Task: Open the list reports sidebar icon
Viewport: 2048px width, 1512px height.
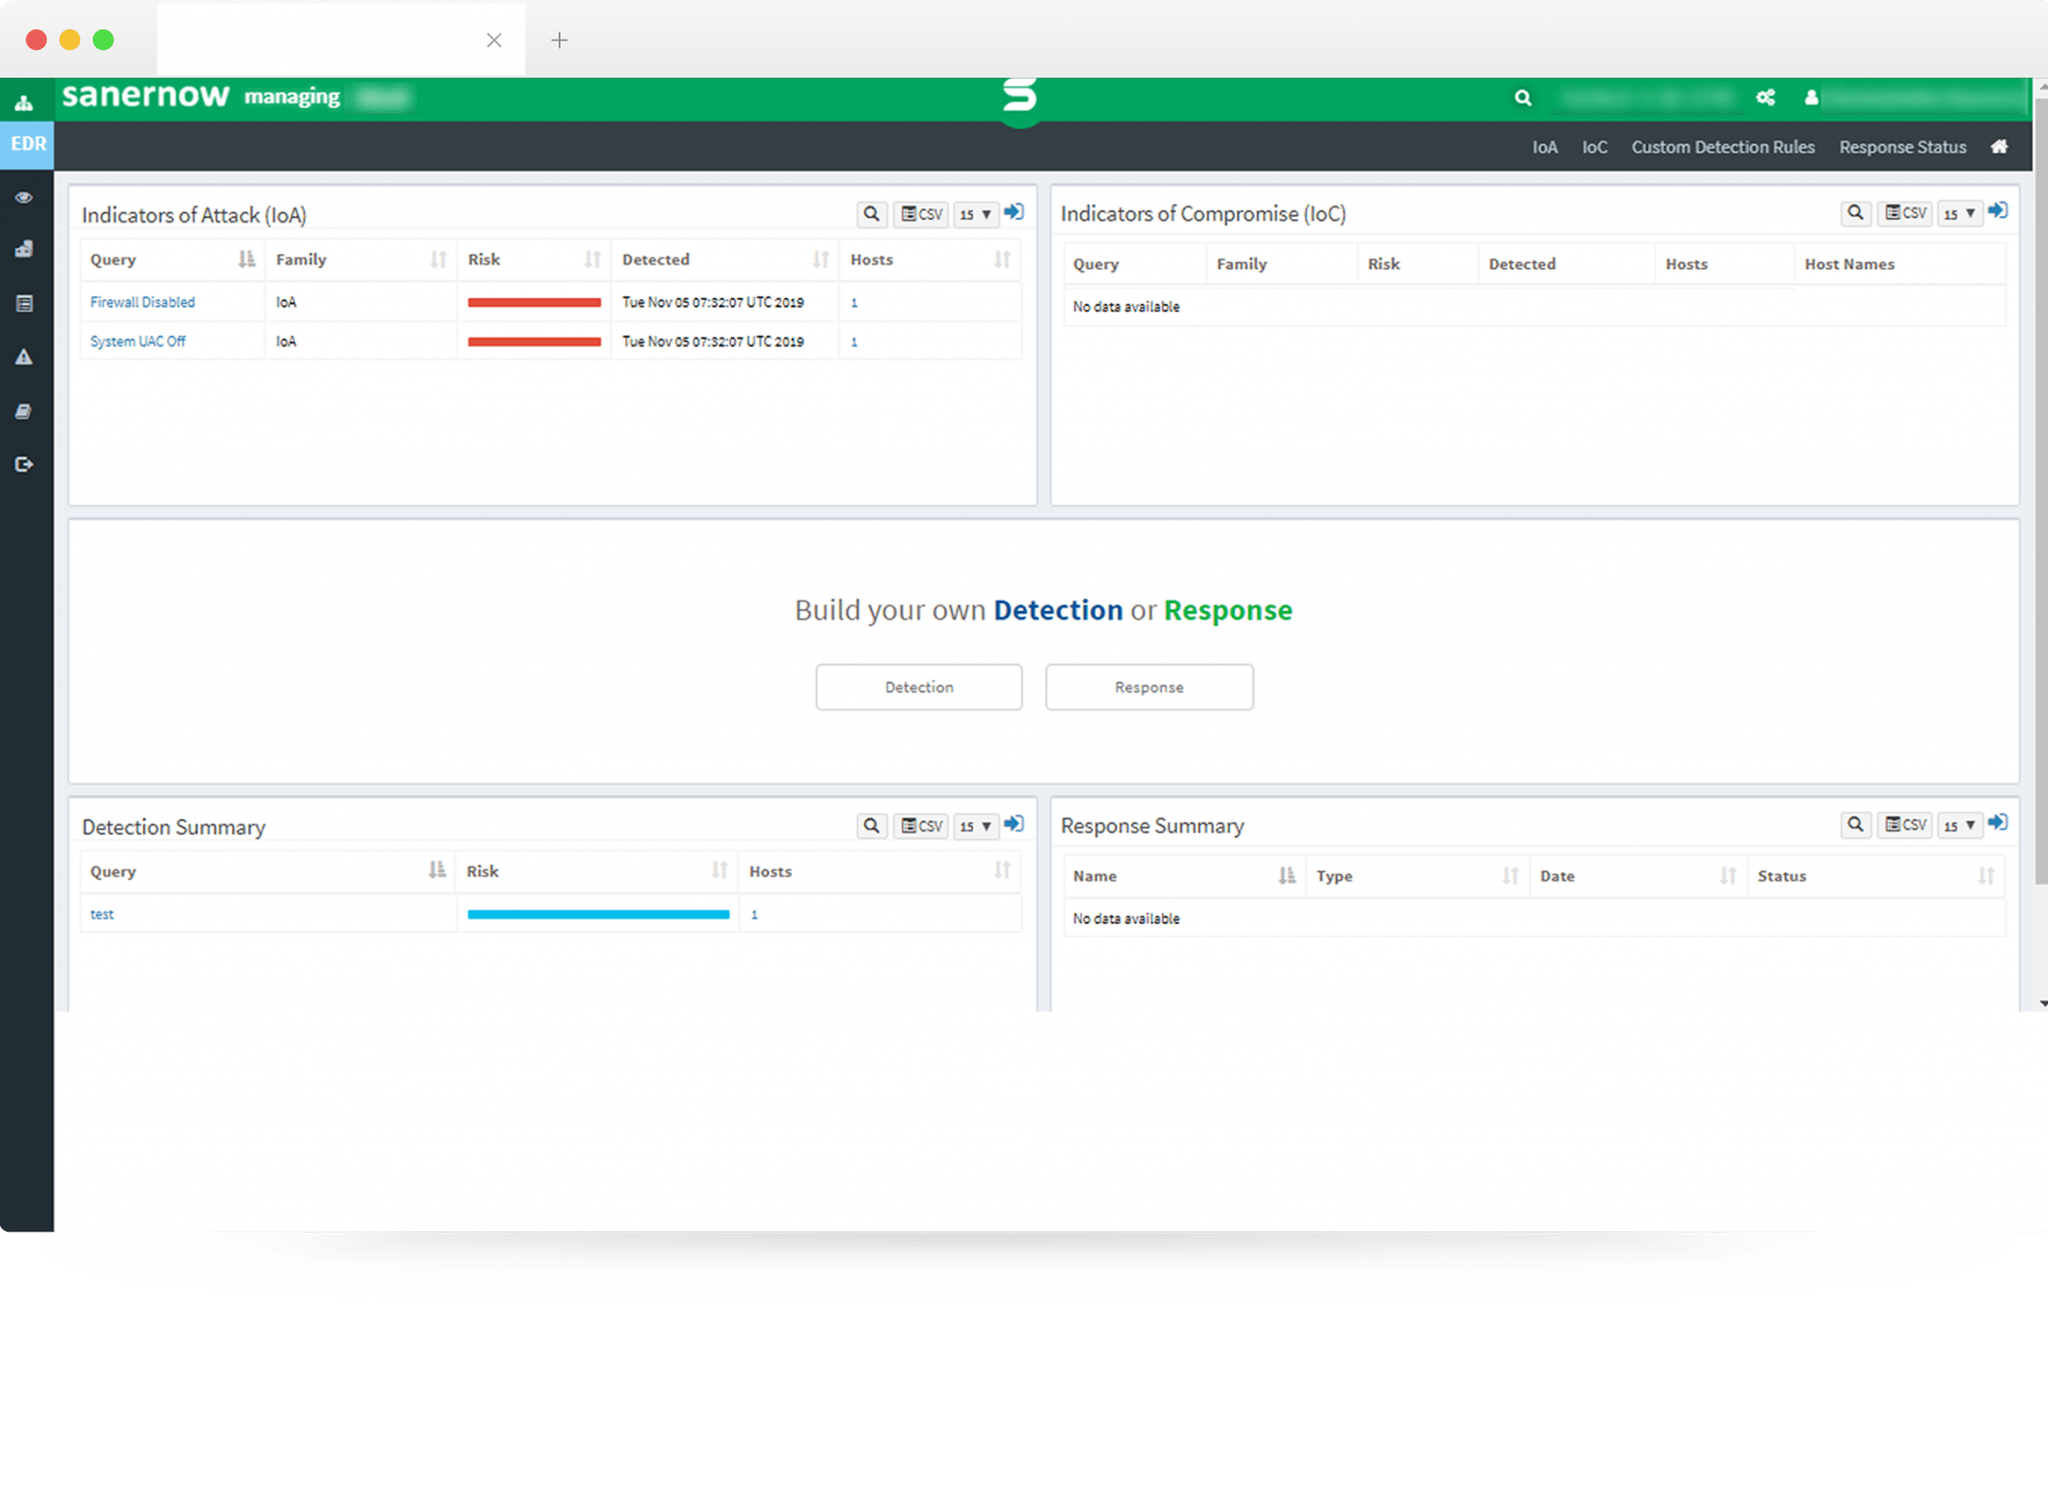Action: pos(24,303)
